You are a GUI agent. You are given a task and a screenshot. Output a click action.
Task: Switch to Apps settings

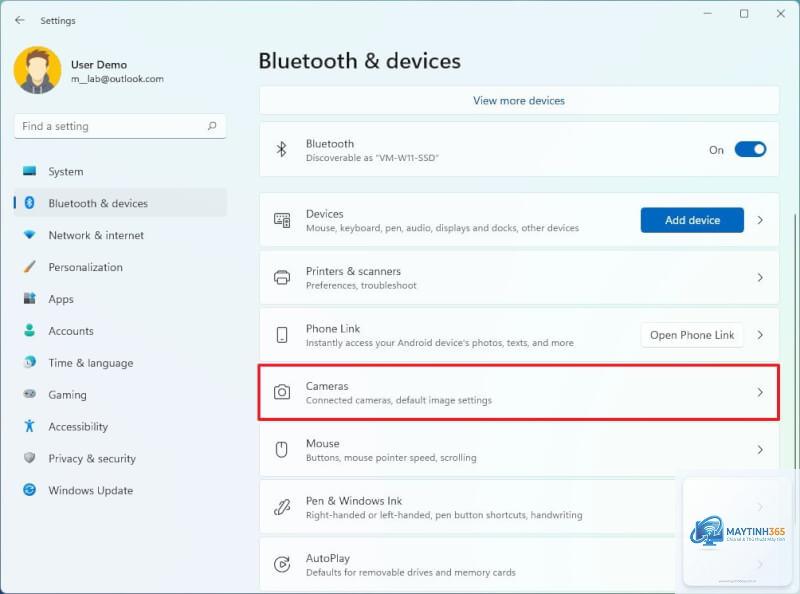(x=120, y=299)
